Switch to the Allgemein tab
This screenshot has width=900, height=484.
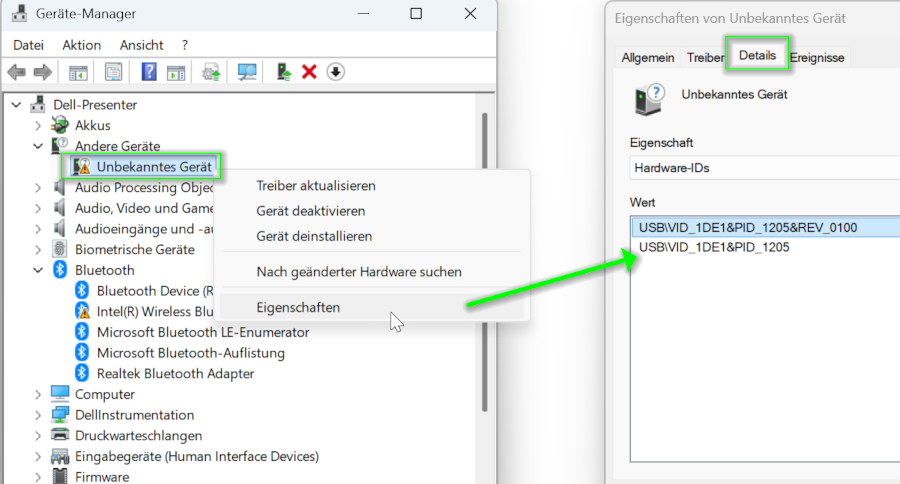click(x=647, y=57)
